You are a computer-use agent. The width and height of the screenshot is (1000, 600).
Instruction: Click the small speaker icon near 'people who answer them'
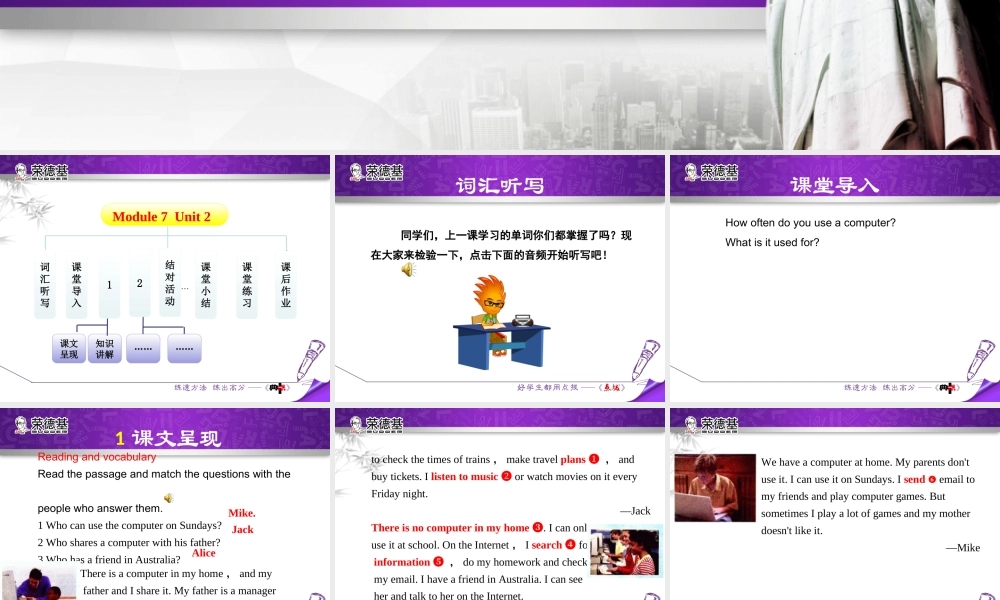[x=168, y=498]
